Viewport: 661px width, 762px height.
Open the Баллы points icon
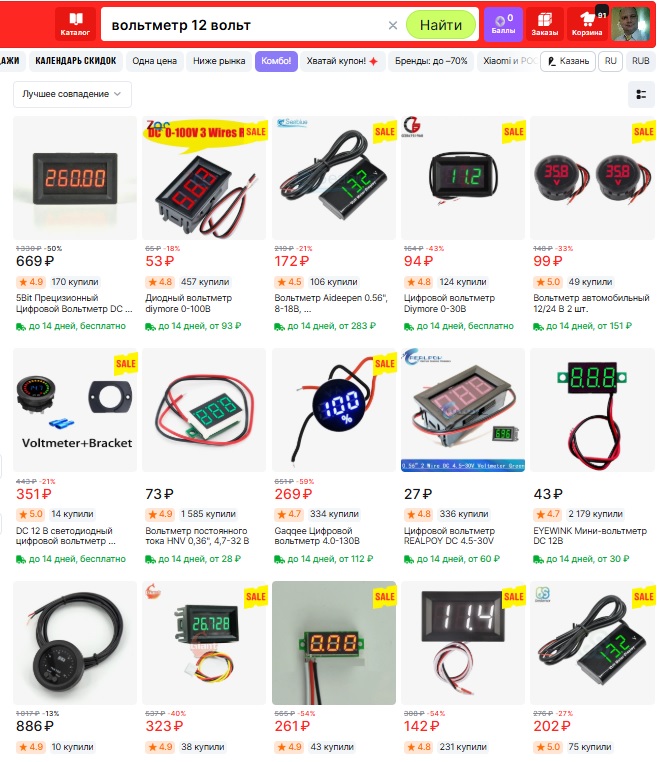click(x=504, y=24)
